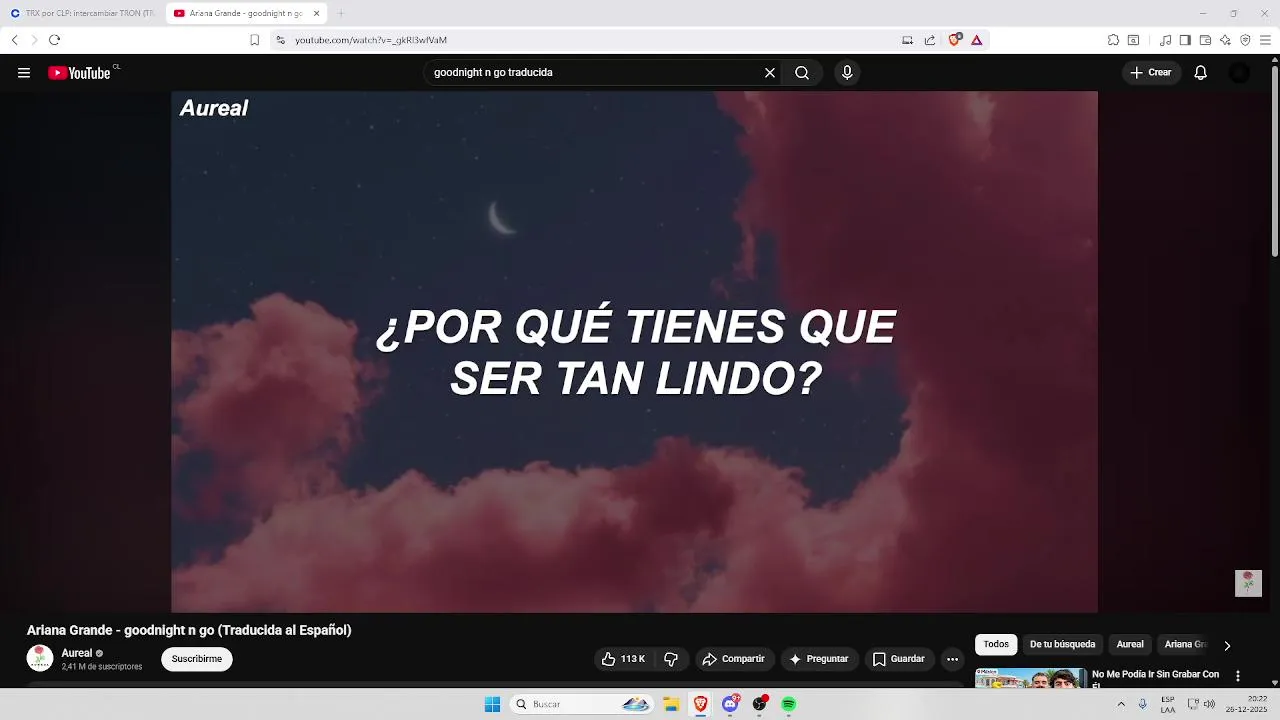Open Brave Rewards triangle icon
The width and height of the screenshot is (1280, 720).
coord(977,40)
